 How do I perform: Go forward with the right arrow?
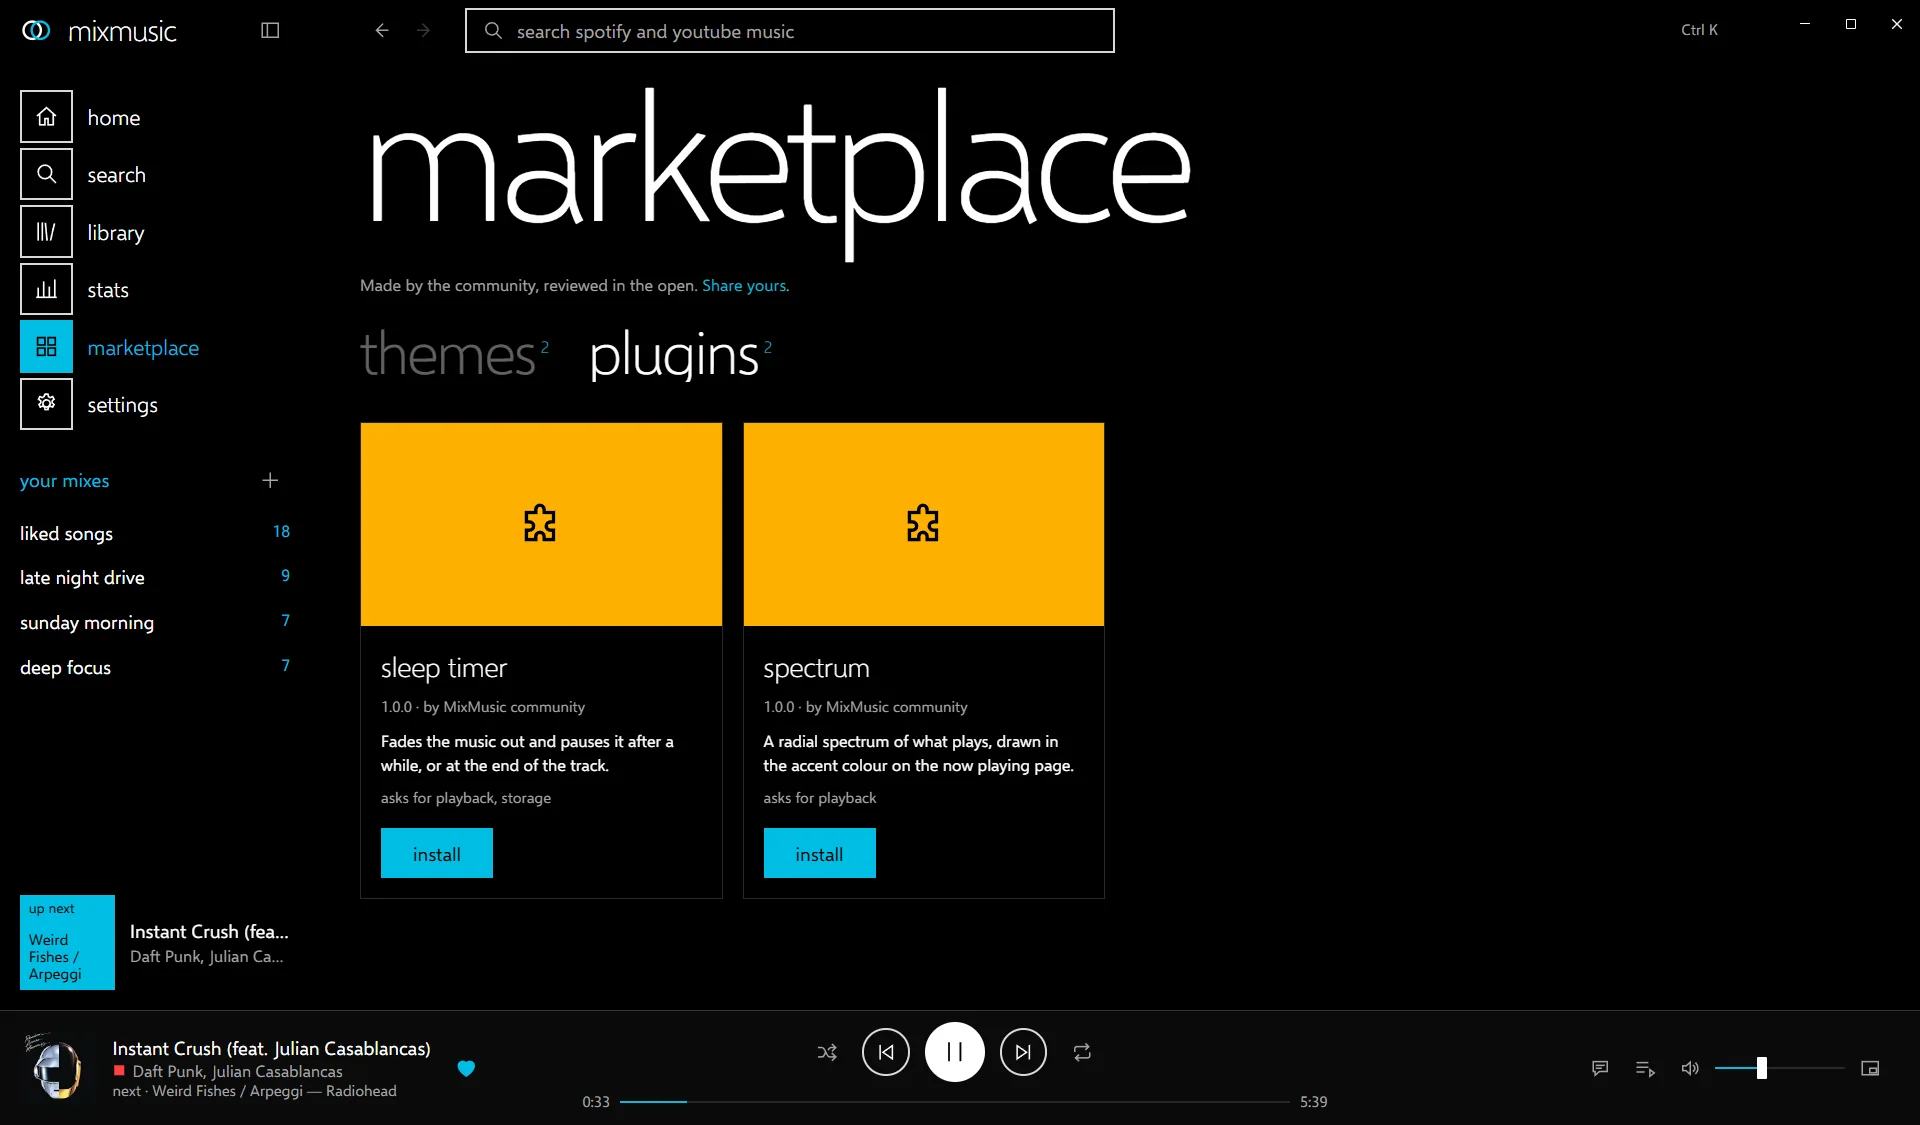tap(424, 30)
